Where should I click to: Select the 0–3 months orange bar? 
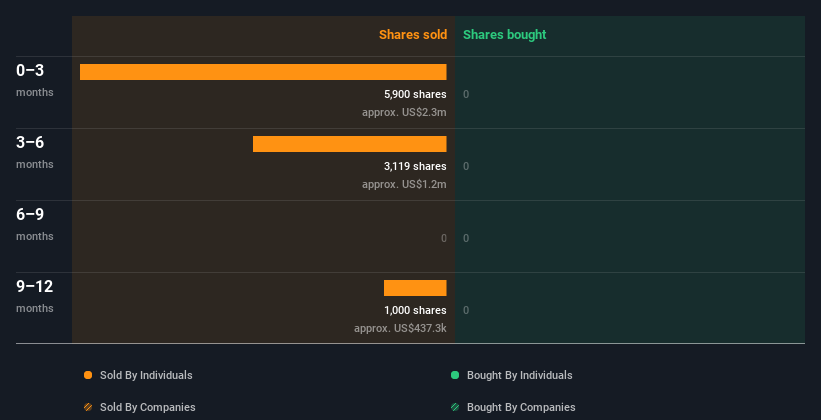click(x=263, y=72)
